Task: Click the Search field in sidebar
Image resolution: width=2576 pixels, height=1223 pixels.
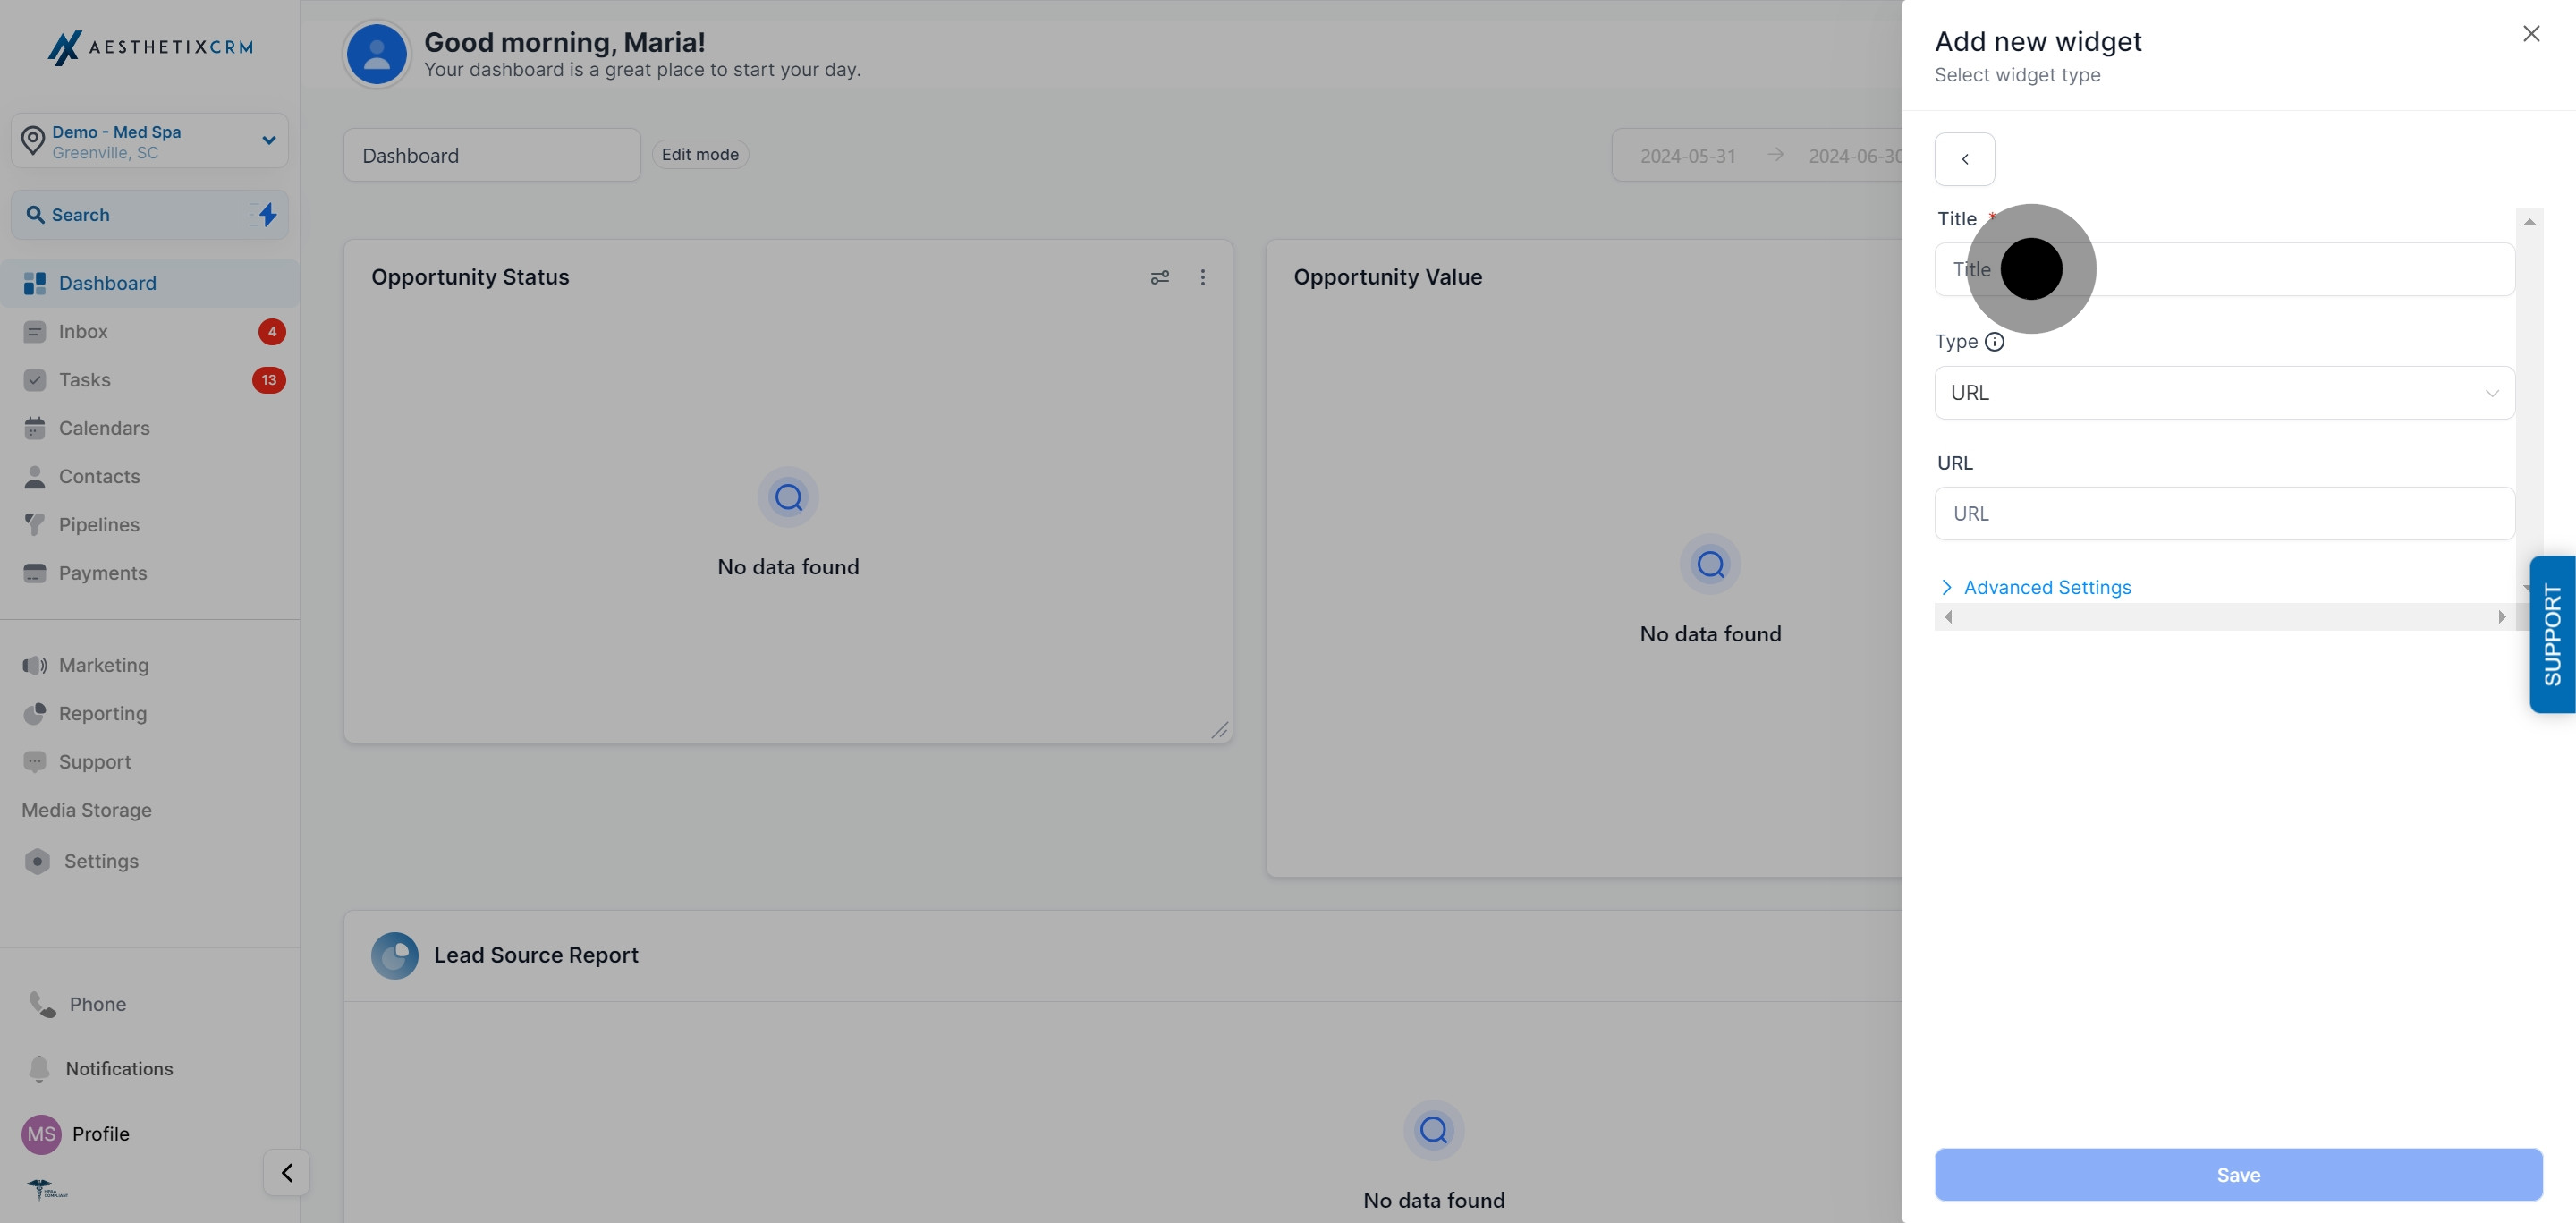Action: click(150, 214)
